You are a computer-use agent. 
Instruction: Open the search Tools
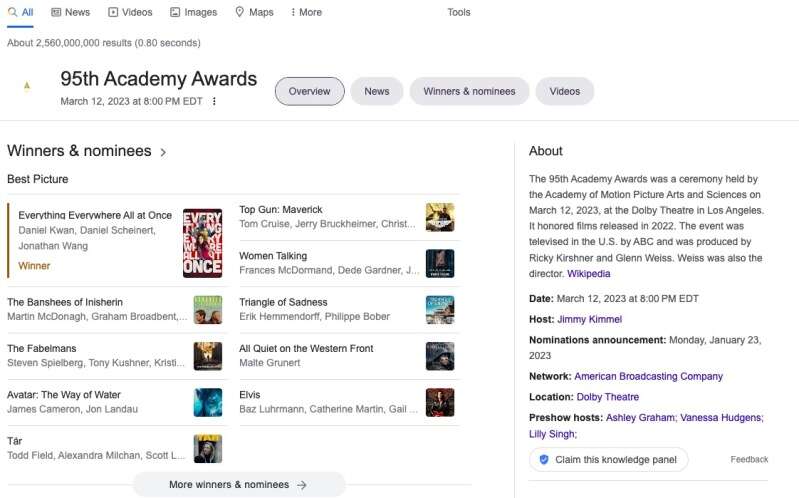[459, 12]
